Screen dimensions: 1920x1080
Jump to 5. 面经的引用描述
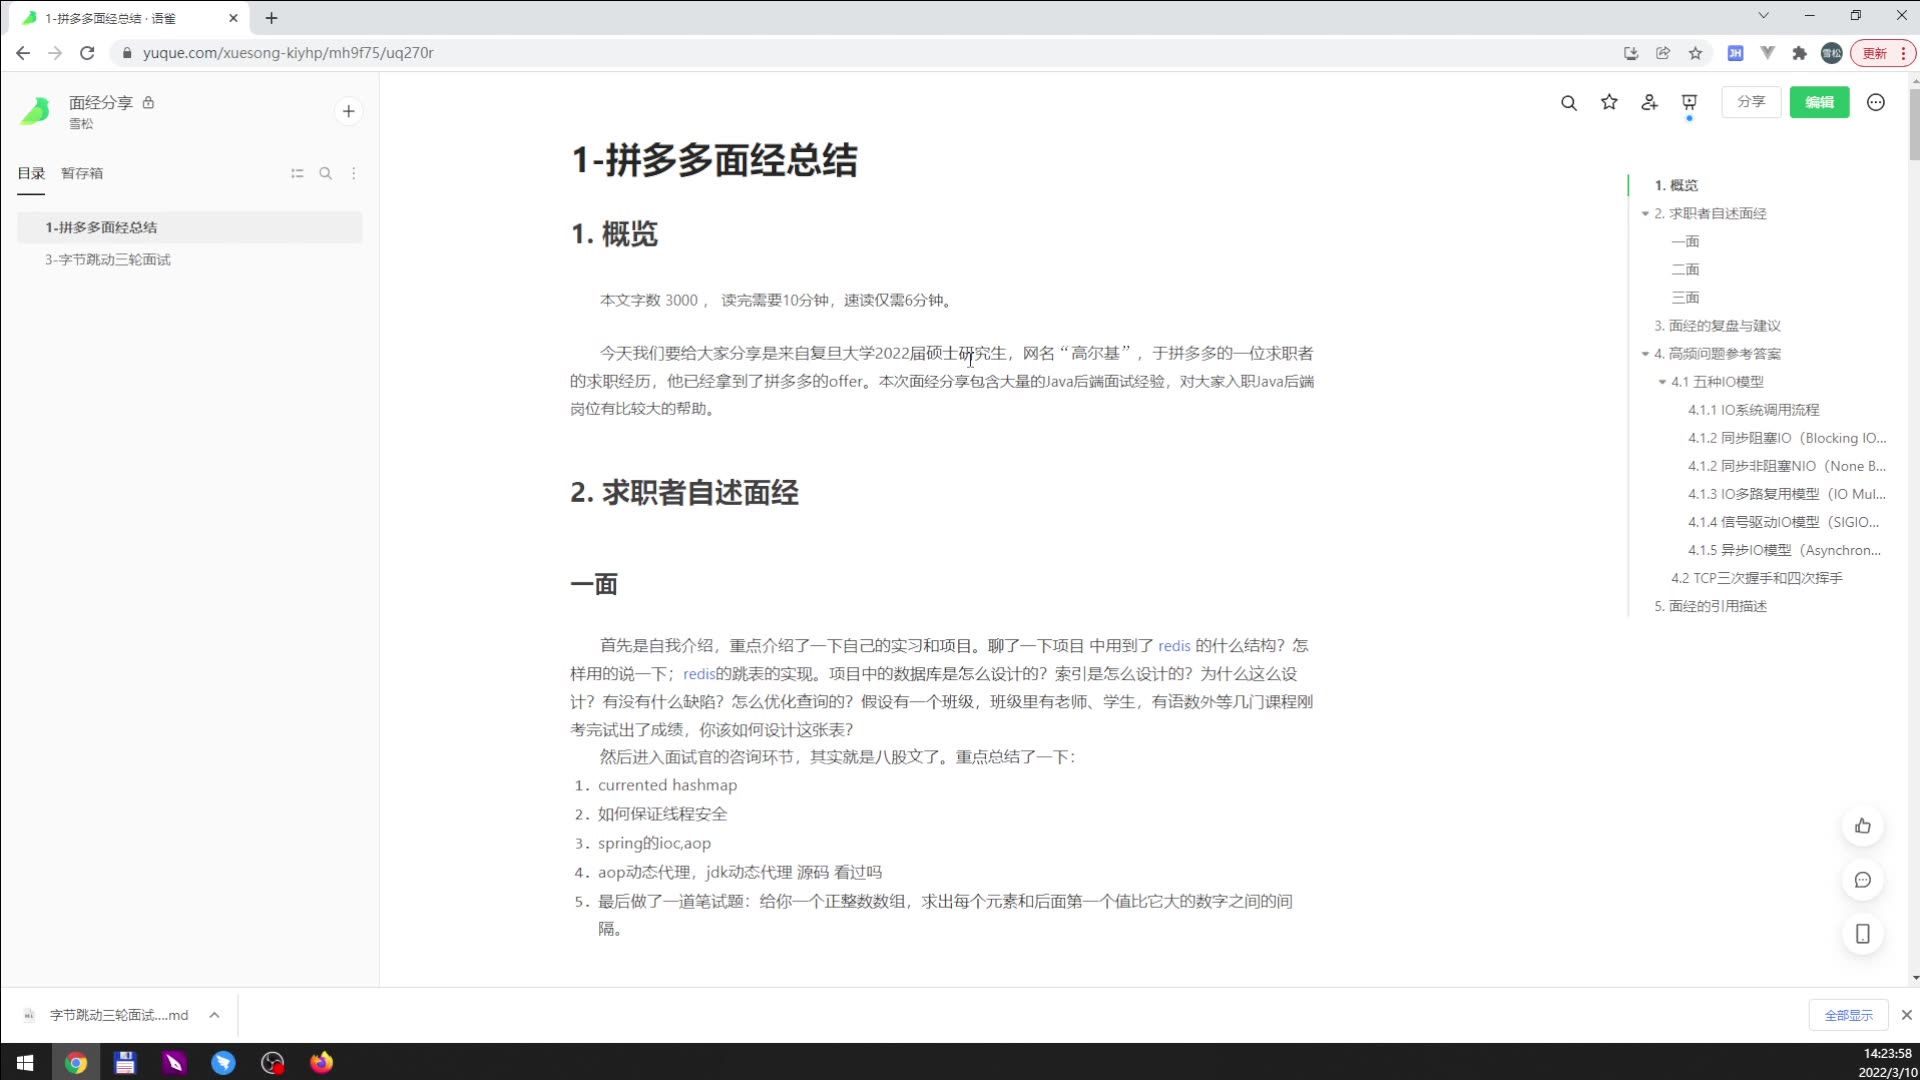click(1710, 605)
